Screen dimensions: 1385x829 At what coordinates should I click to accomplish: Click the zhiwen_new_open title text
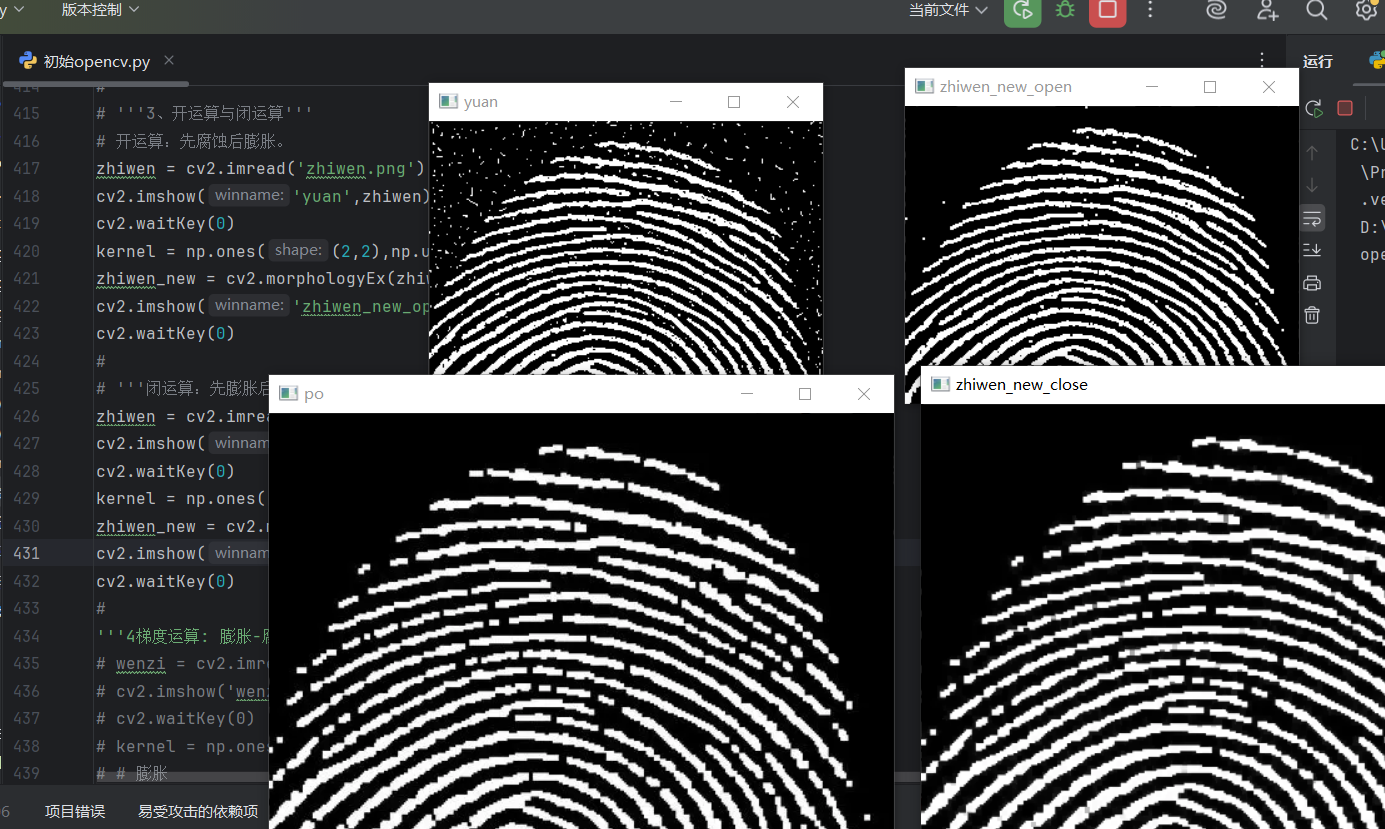point(1006,87)
